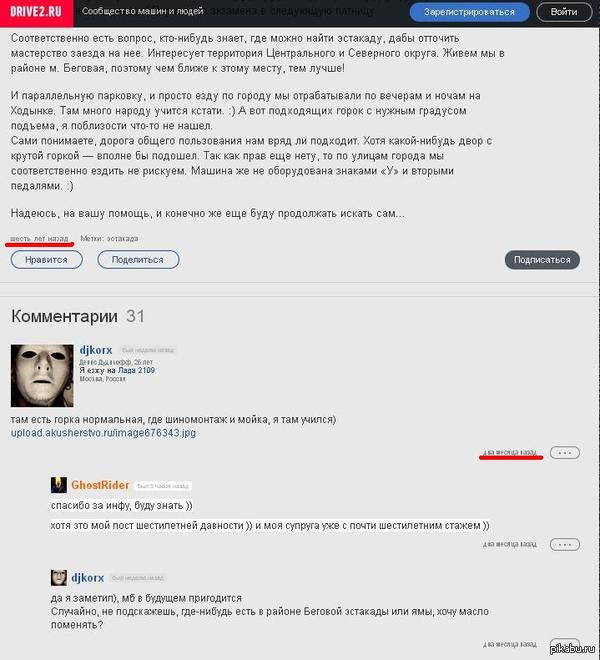
Task: Open three-dot menu on djkorx's last reply
Action: 565,644
